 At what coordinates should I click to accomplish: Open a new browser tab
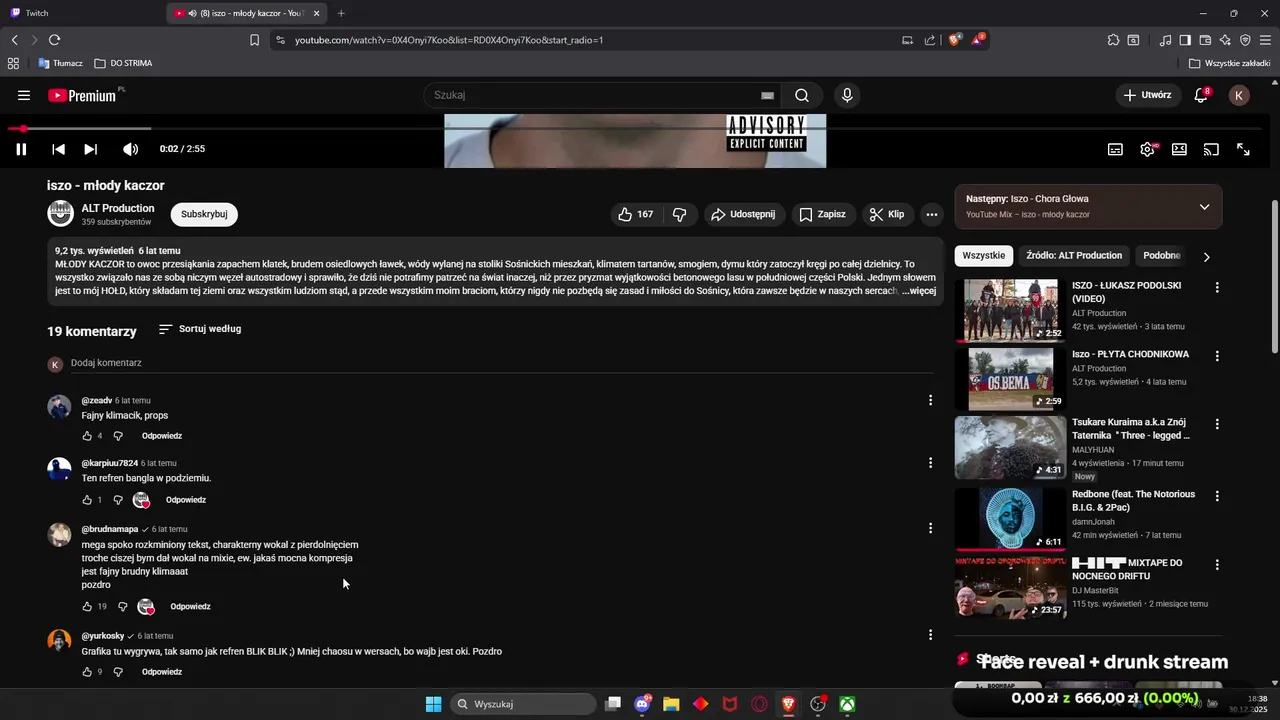point(341,13)
